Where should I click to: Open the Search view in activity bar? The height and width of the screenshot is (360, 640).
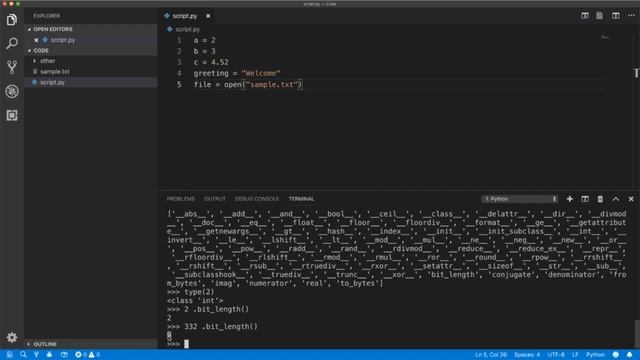12,43
